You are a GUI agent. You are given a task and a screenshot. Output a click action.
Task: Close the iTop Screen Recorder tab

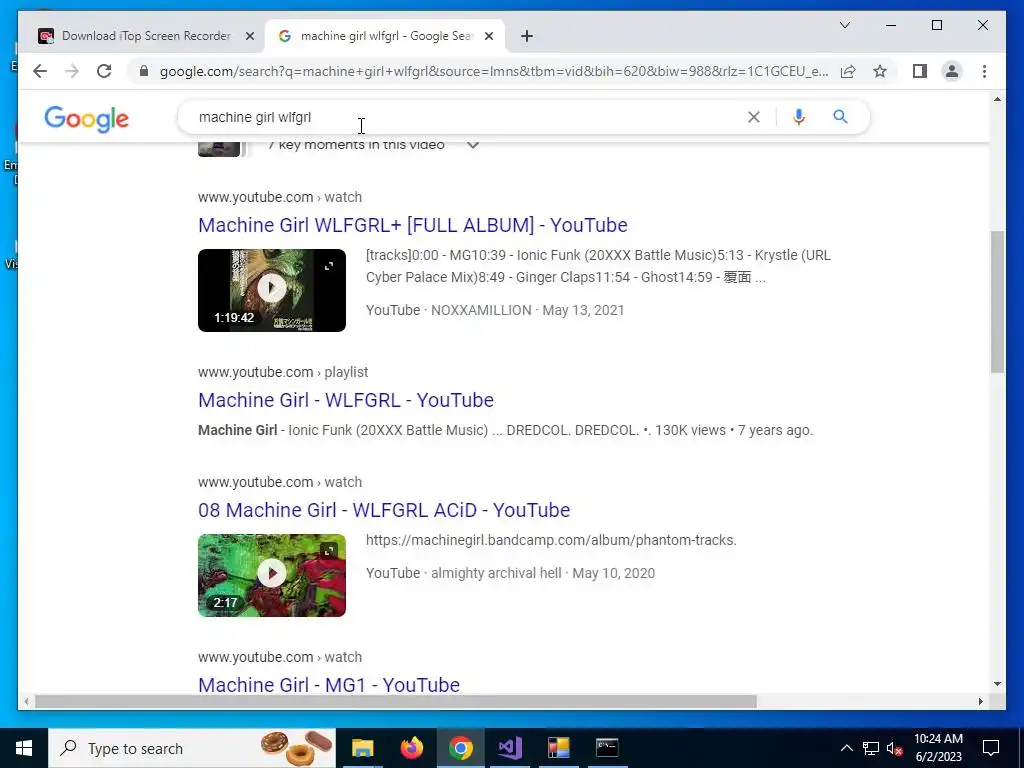[249, 37]
